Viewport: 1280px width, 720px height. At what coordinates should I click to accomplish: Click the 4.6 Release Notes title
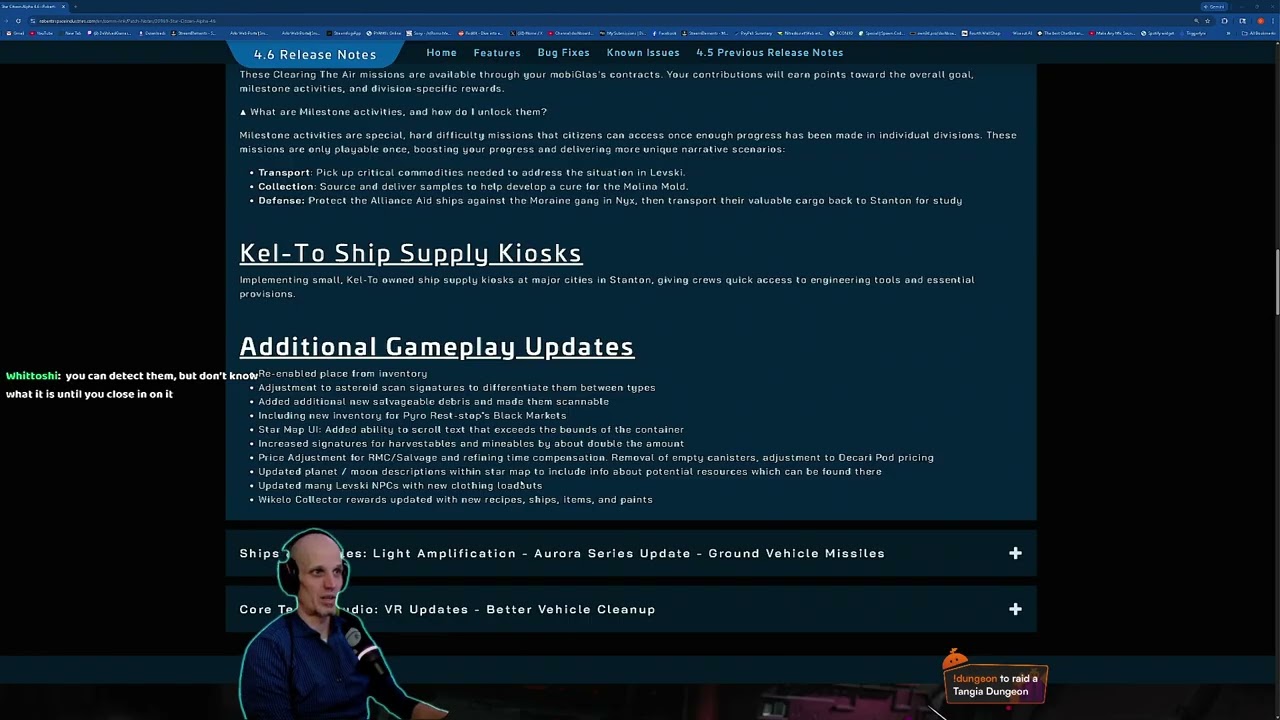coord(315,54)
